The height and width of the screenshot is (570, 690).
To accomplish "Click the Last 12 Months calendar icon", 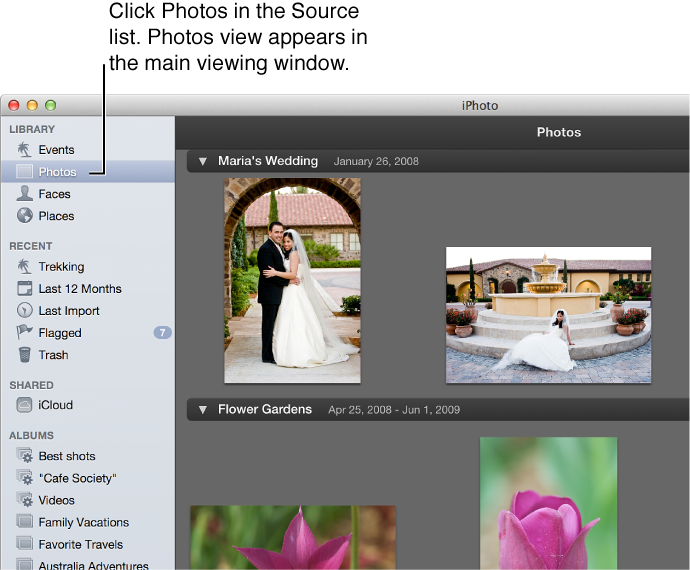I will coord(24,288).
